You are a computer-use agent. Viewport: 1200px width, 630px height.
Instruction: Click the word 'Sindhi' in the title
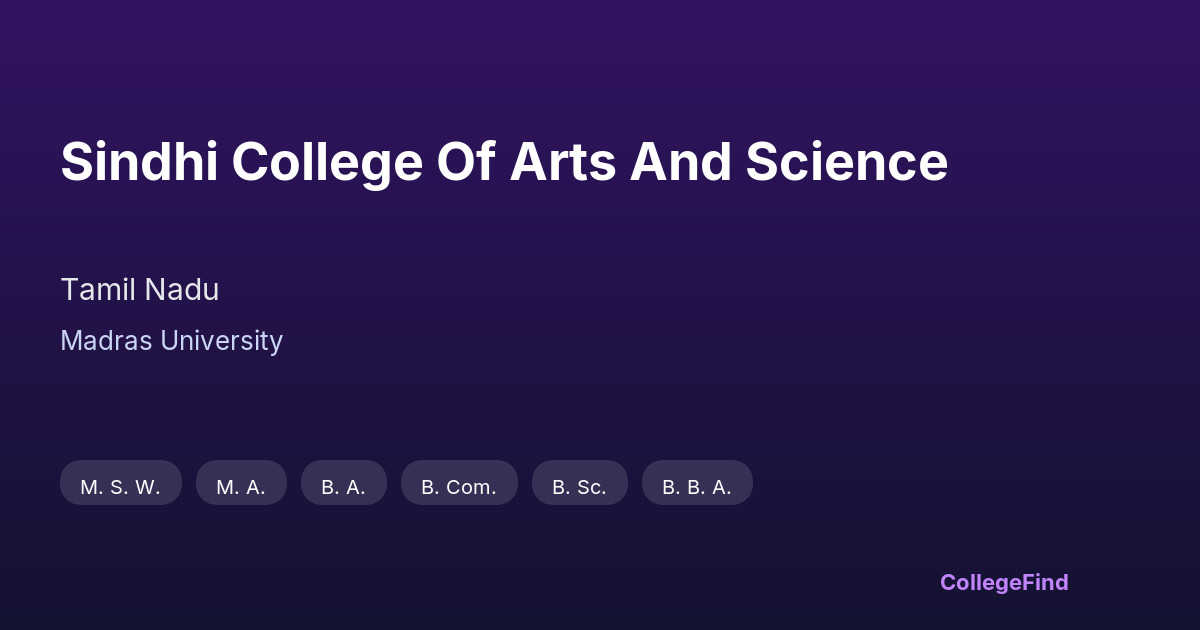[x=139, y=162]
